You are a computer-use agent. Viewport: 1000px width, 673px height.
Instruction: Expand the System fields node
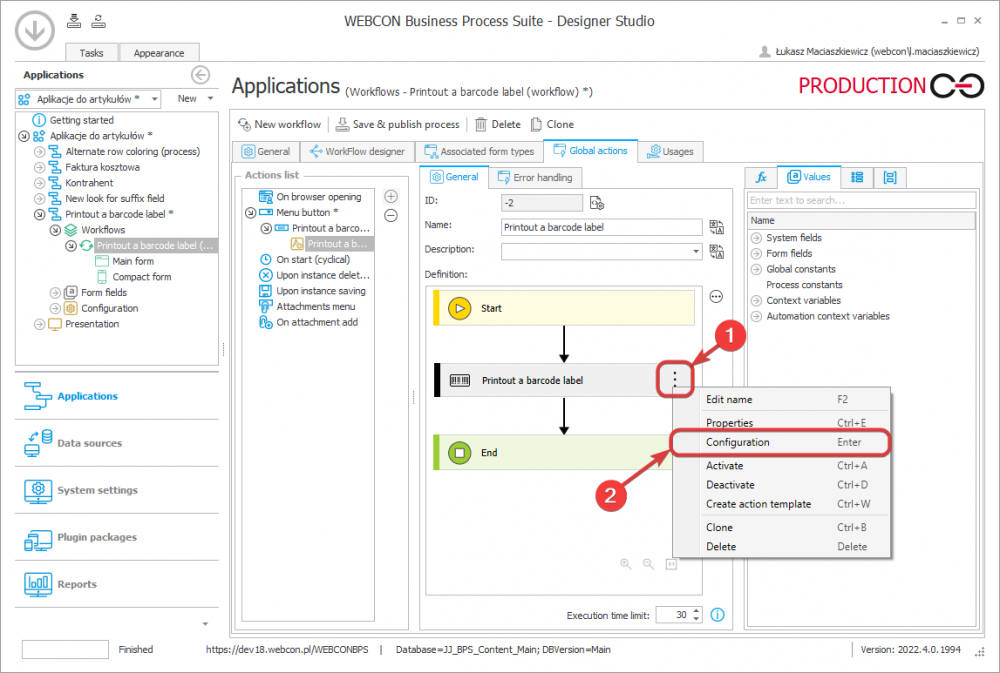(x=756, y=238)
